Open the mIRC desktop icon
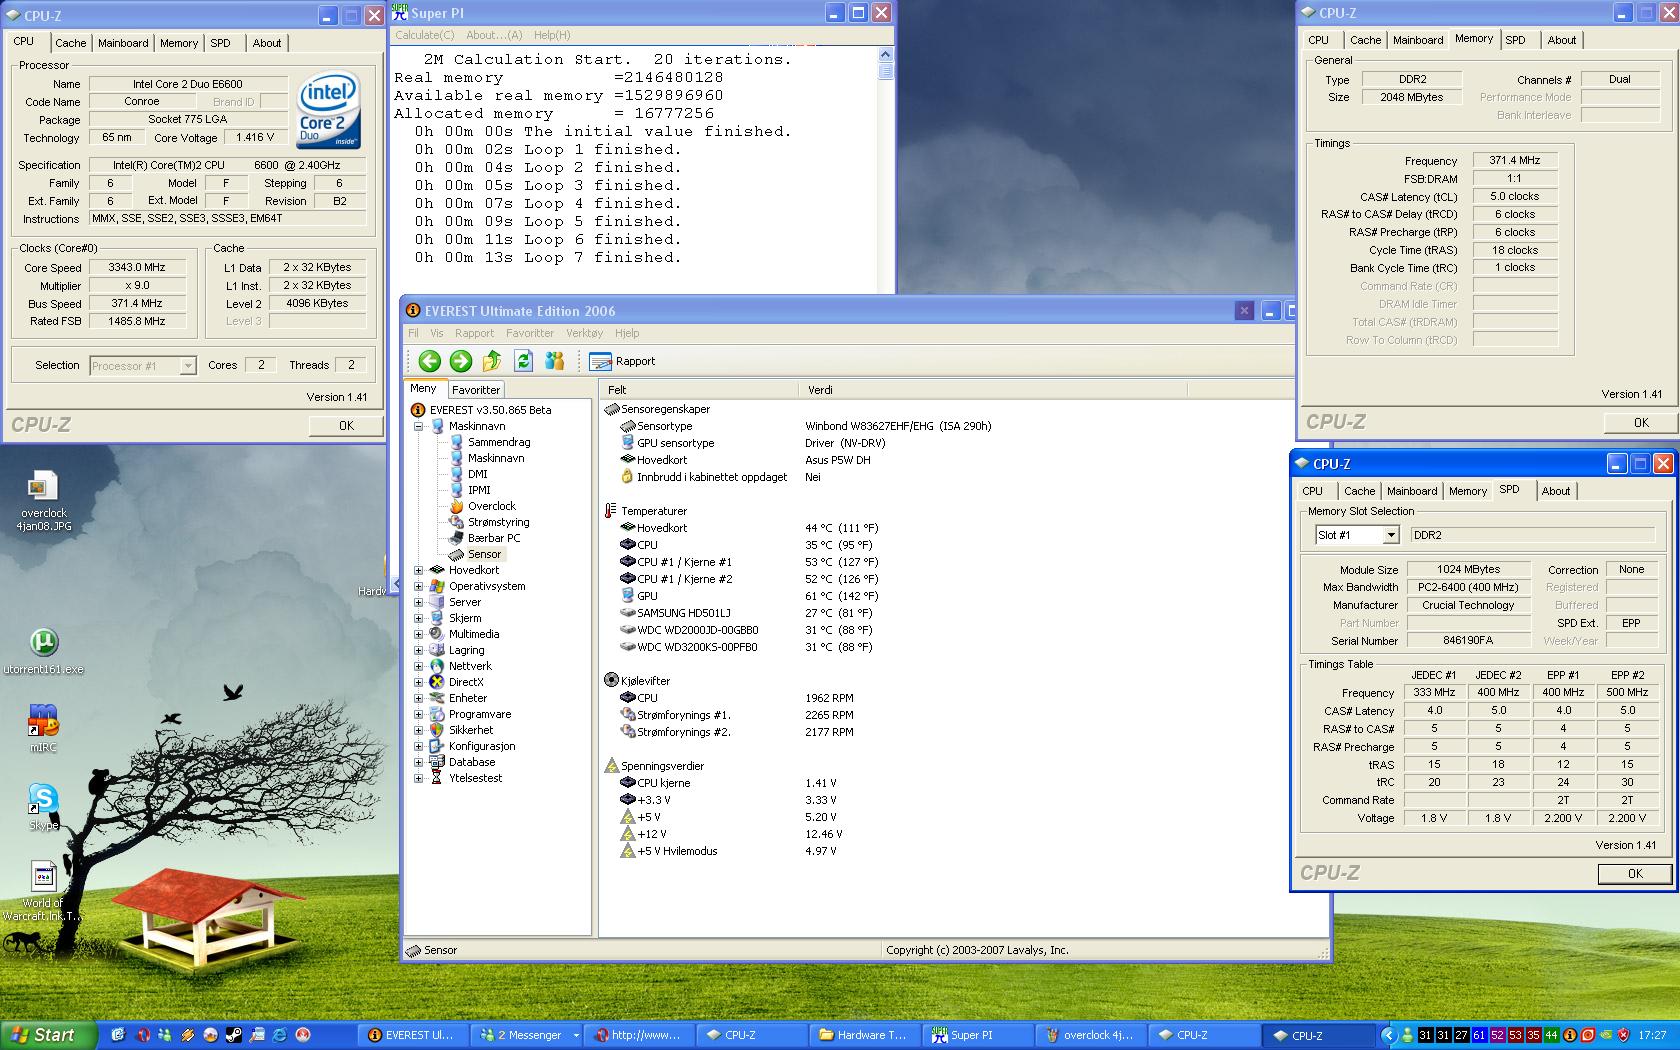Viewport: 1680px width, 1050px height. [x=43, y=728]
